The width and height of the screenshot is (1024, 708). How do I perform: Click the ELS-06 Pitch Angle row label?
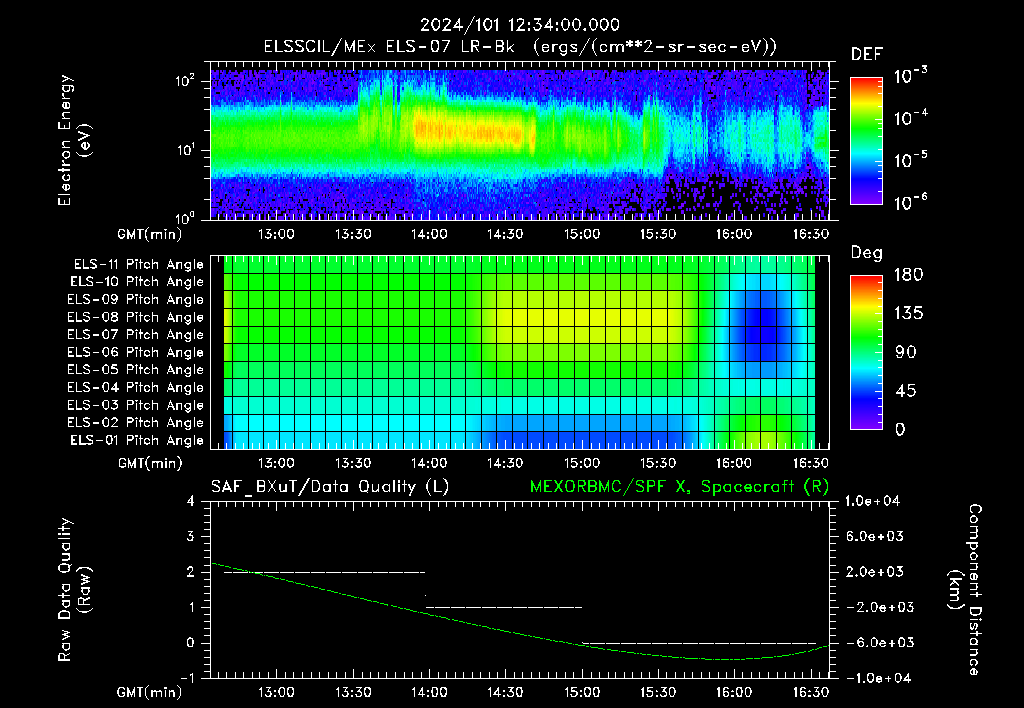coord(135,352)
